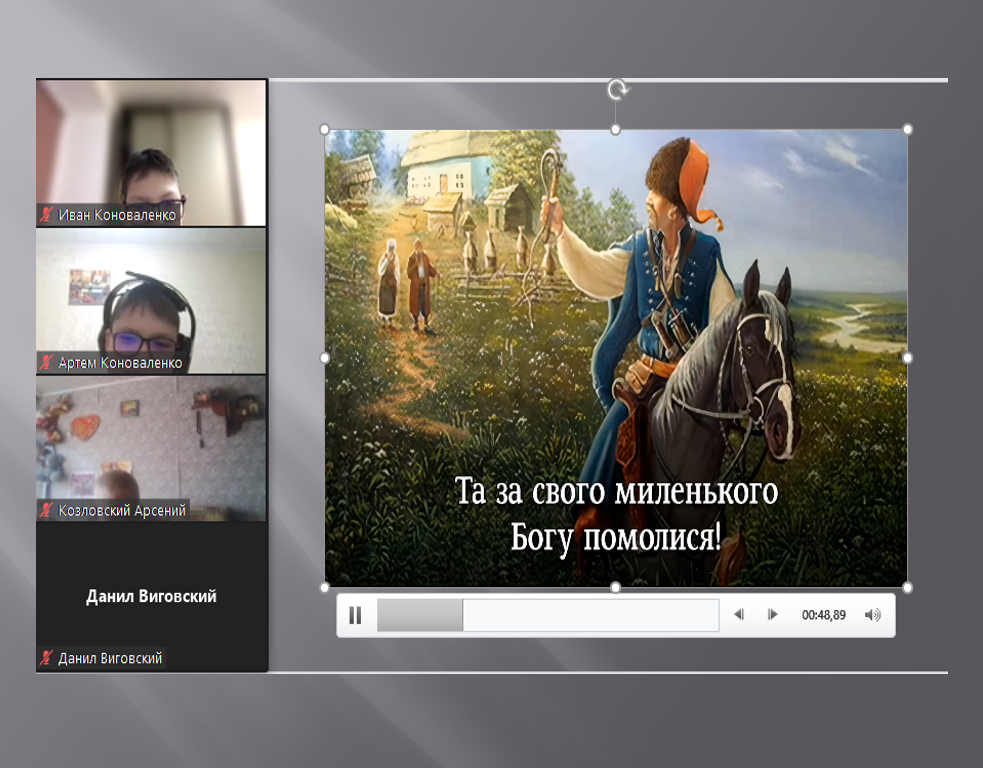
Task: Click the top-left corner handle of the video
Action: pyautogui.click(x=325, y=129)
